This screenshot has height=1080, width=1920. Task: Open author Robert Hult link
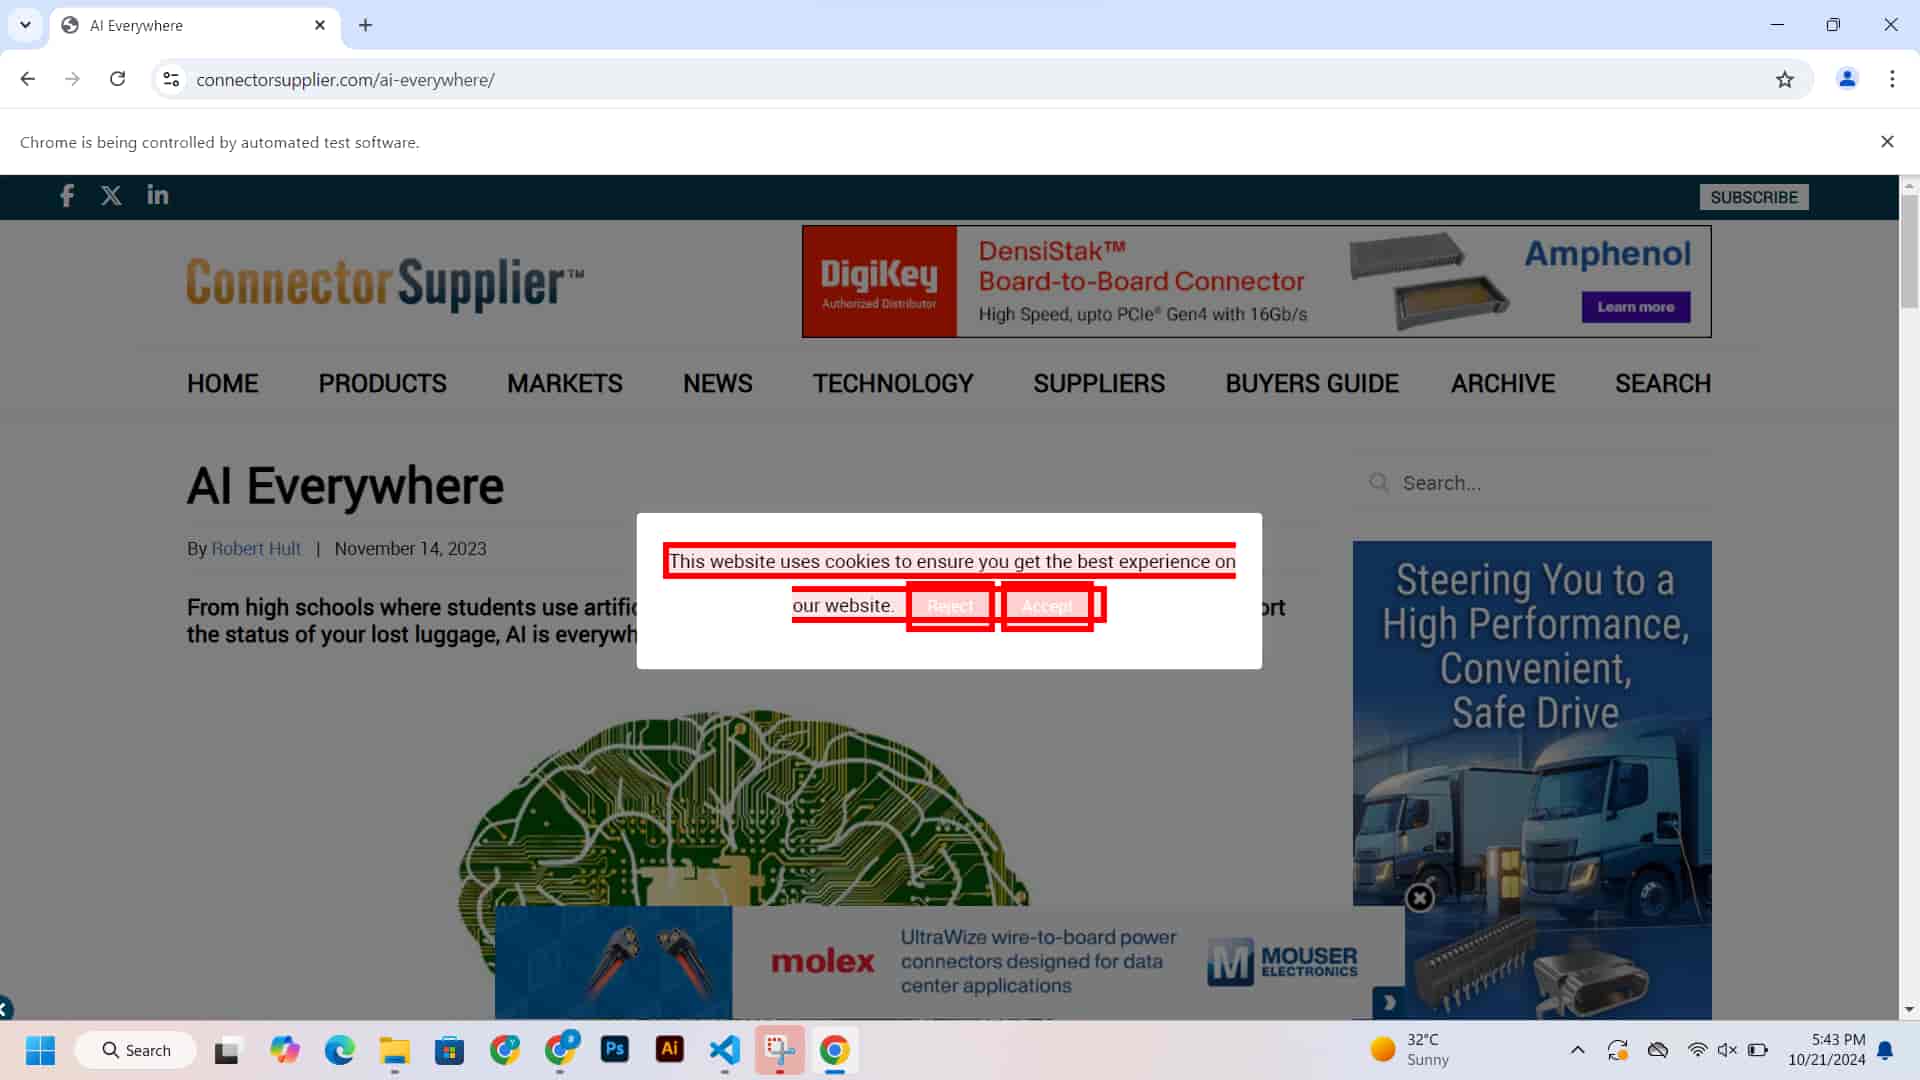[256, 549]
